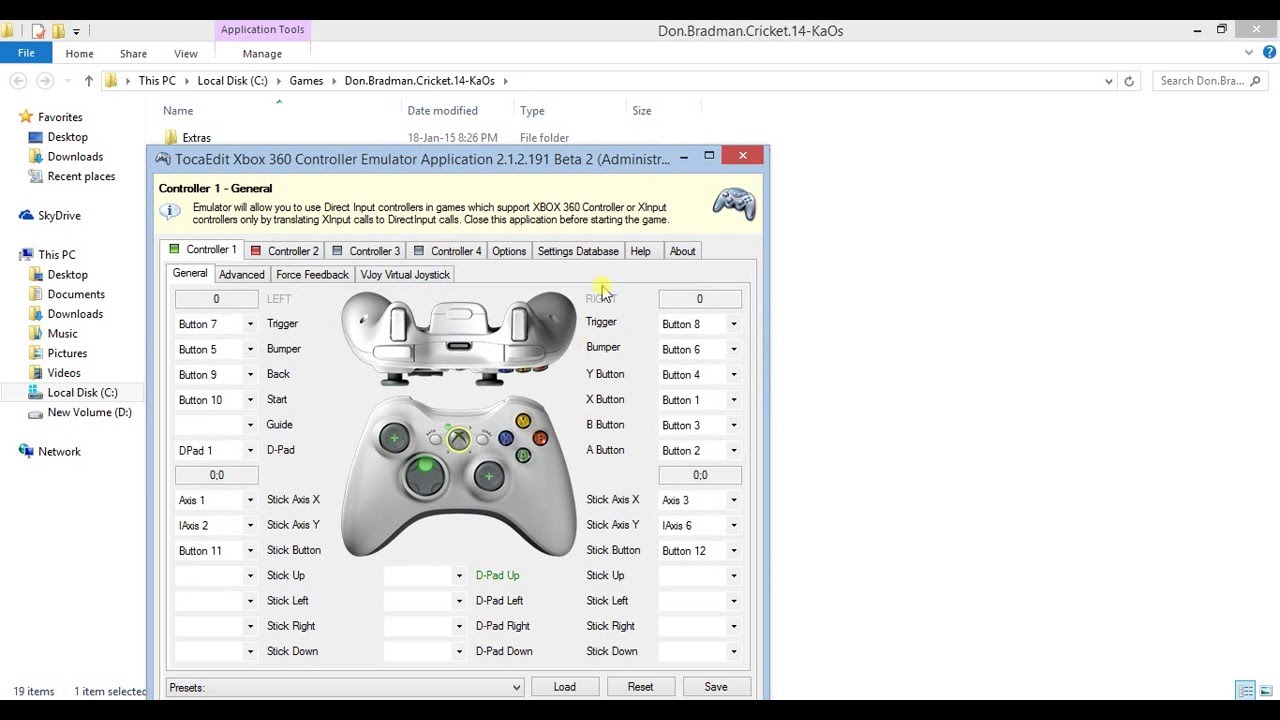The width and height of the screenshot is (1280, 720).
Task: Click the Explorer refresh icon
Action: (x=1129, y=81)
